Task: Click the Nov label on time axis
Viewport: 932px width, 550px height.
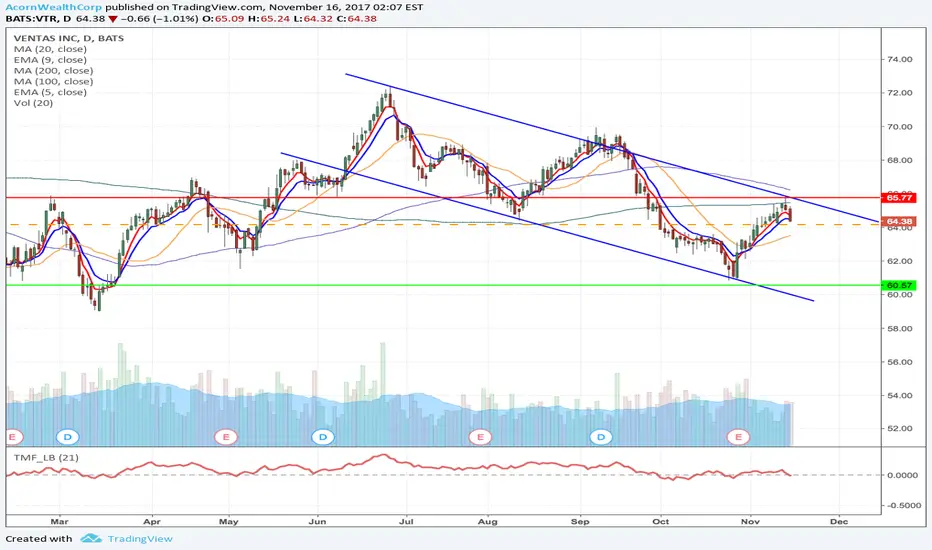Action: (751, 521)
